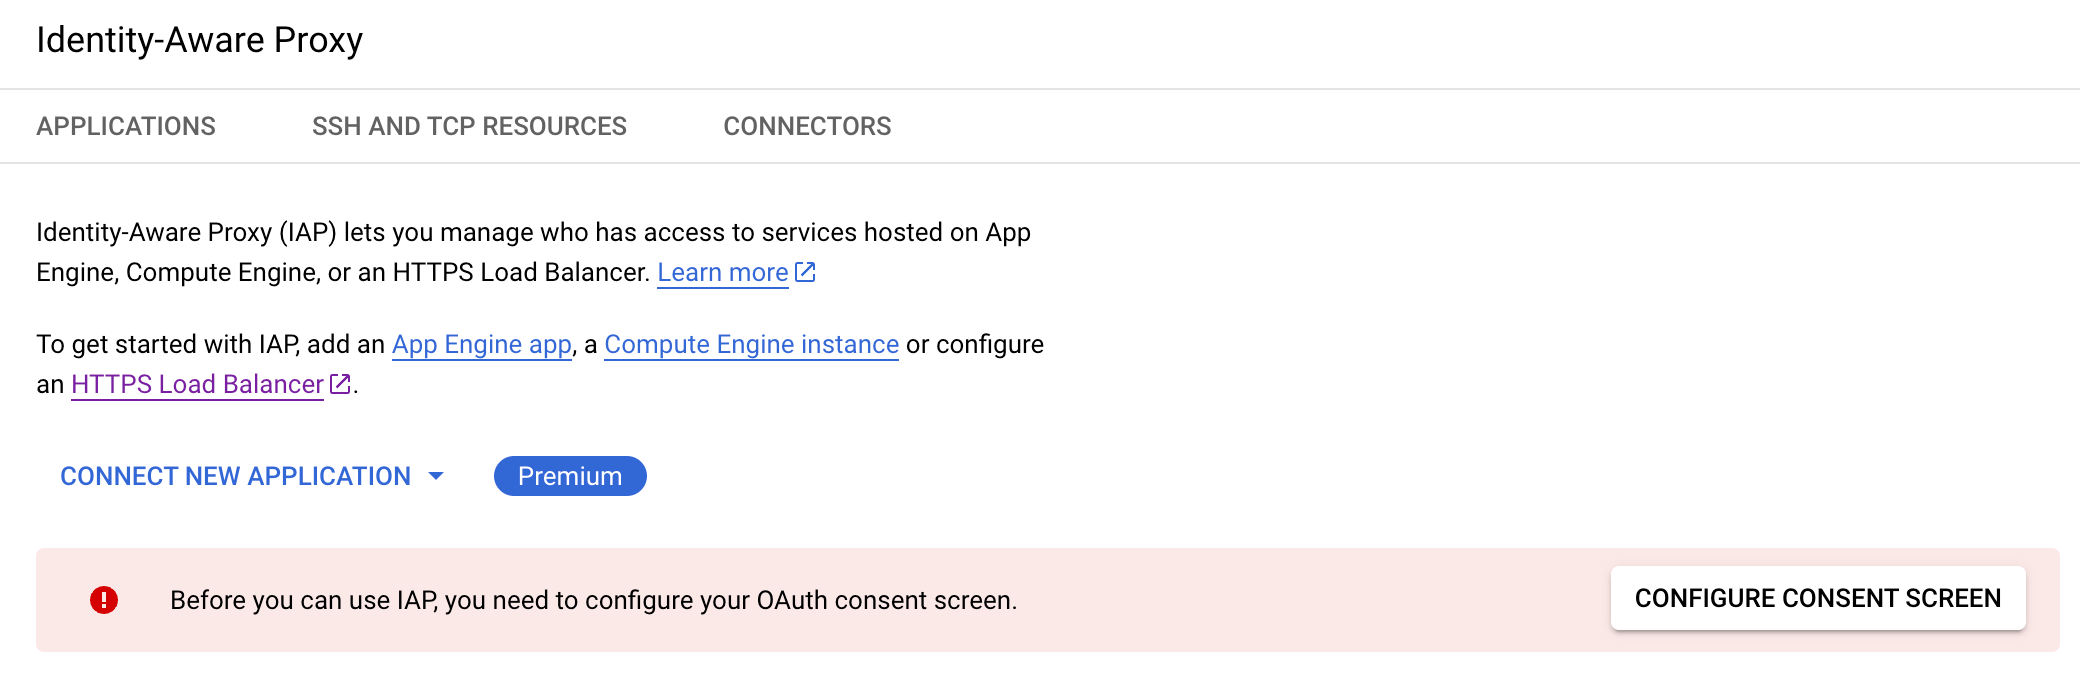Viewport: 2080px width, 696px height.
Task: Open the CONNECT NEW APPLICATION menu button
Action: [x=236, y=476]
